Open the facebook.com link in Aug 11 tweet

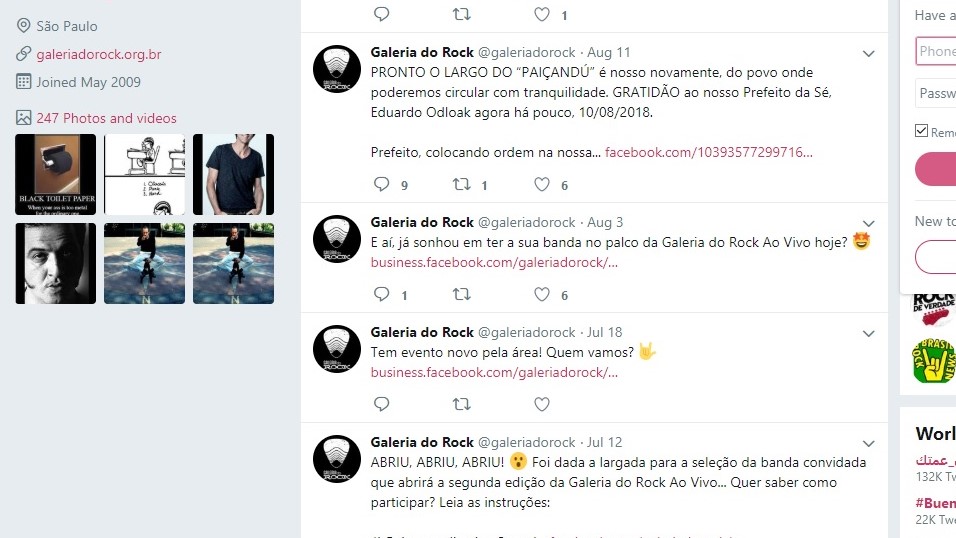pos(708,152)
